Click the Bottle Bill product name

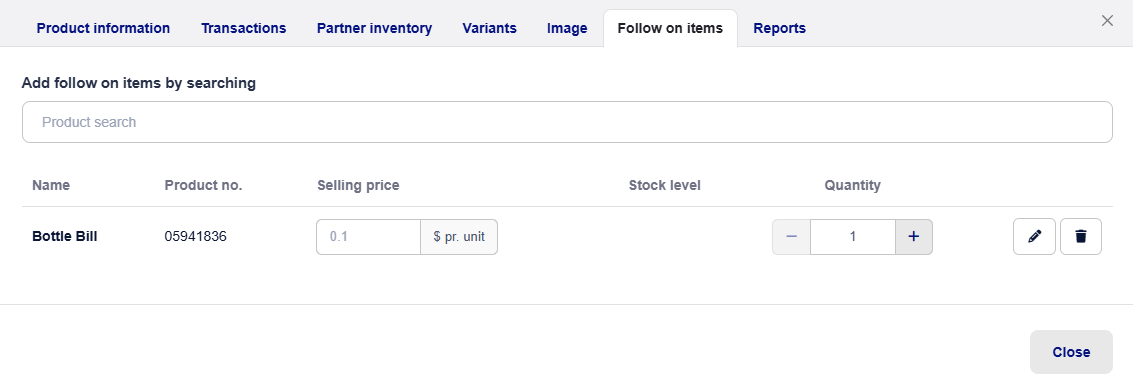pyautogui.click(x=64, y=236)
